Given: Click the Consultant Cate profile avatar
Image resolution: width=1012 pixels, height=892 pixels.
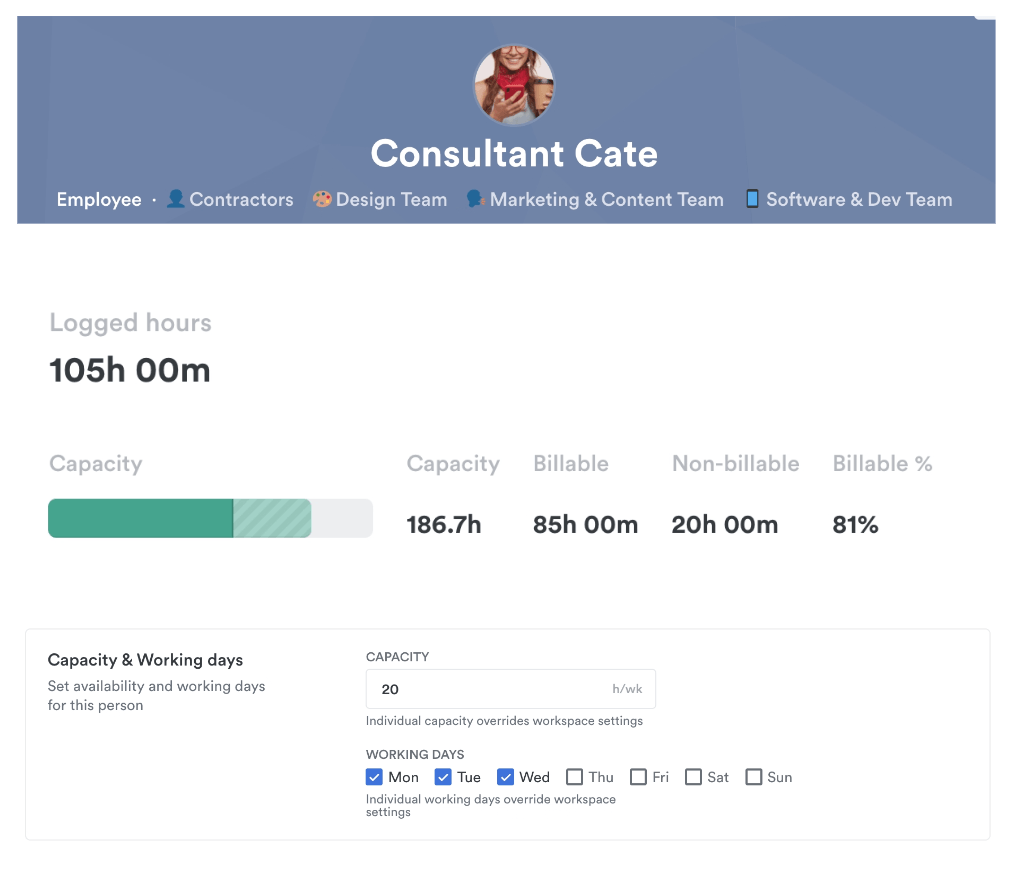Looking at the screenshot, I should coord(513,85).
